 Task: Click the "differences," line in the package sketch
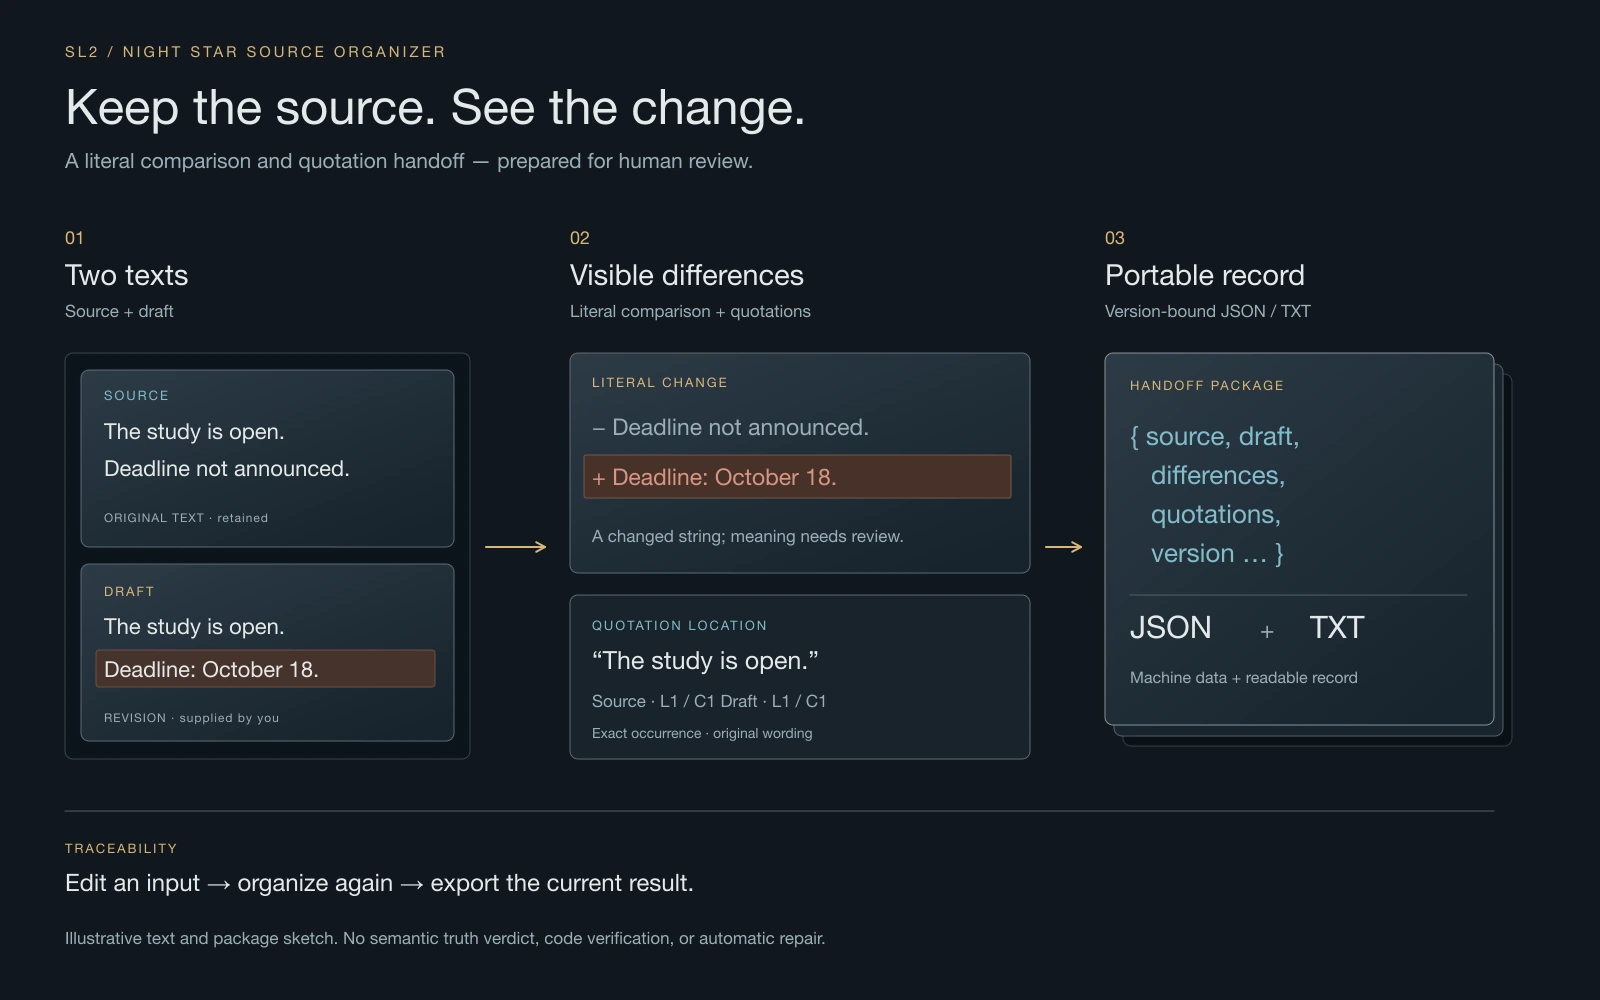coord(1218,476)
